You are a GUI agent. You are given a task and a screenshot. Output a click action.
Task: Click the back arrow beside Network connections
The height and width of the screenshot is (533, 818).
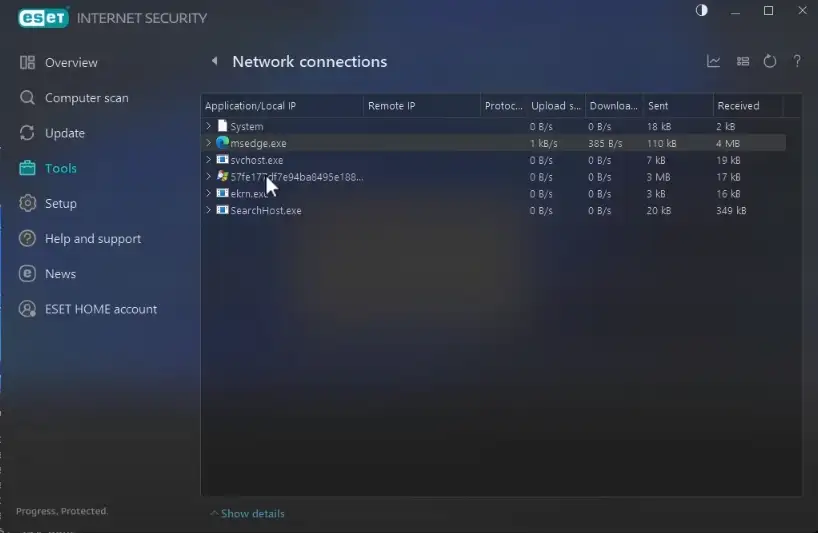(x=214, y=62)
